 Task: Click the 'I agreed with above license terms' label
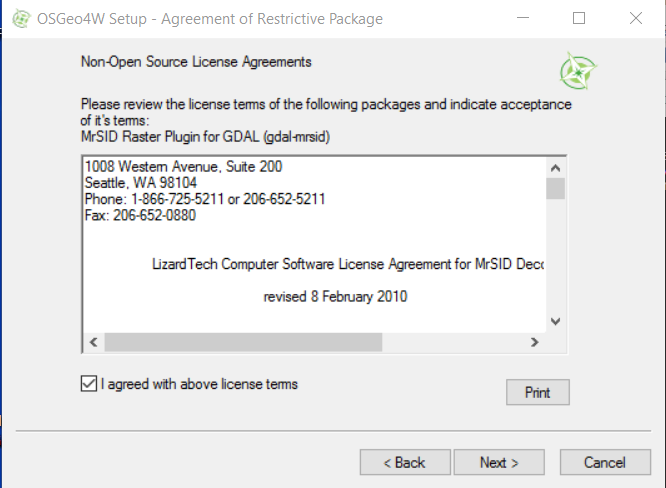point(199,384)
